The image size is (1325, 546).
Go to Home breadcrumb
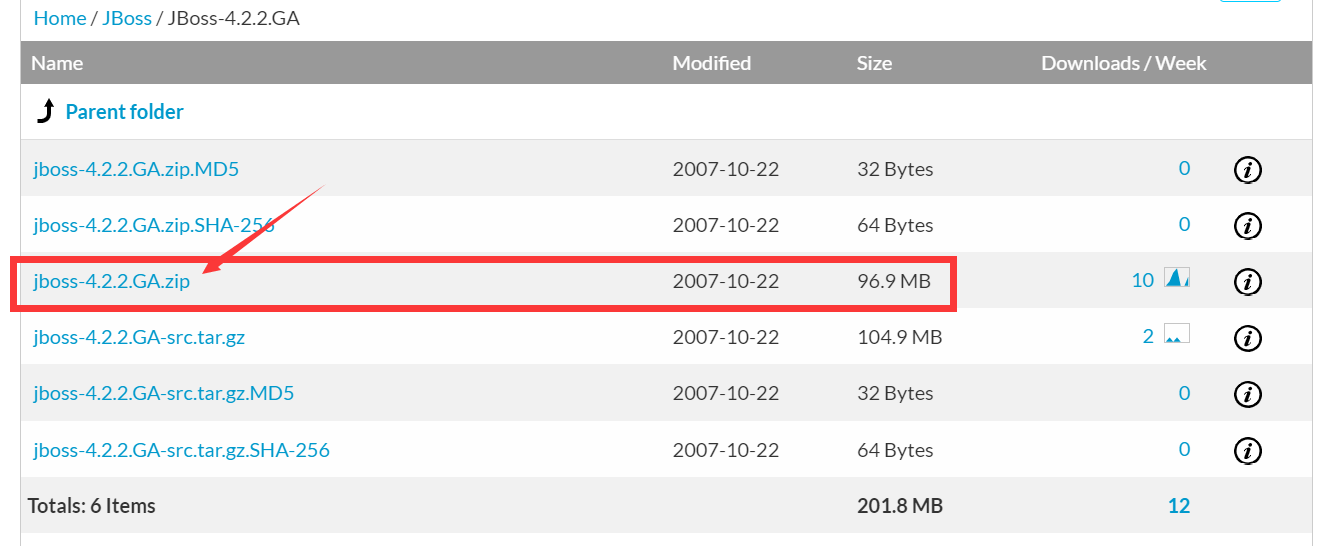60,18
